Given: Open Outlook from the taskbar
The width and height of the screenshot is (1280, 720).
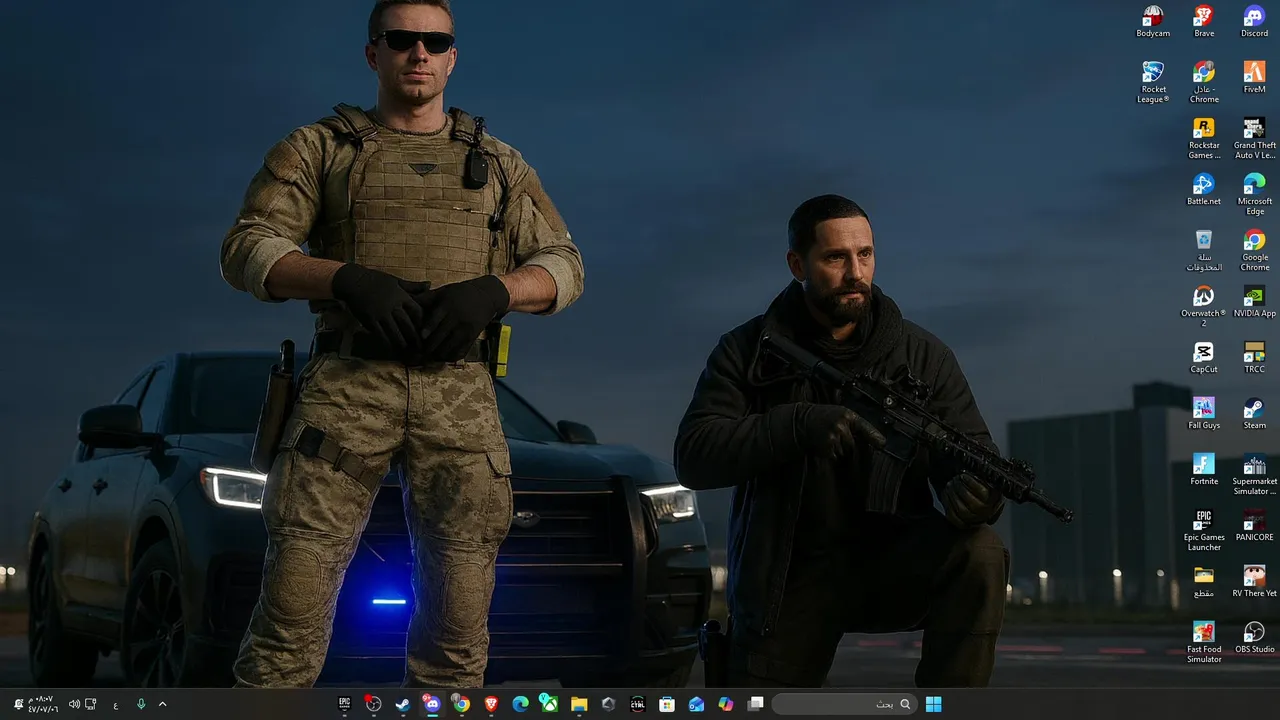Looking at the screenshot, I should point(696,704).
